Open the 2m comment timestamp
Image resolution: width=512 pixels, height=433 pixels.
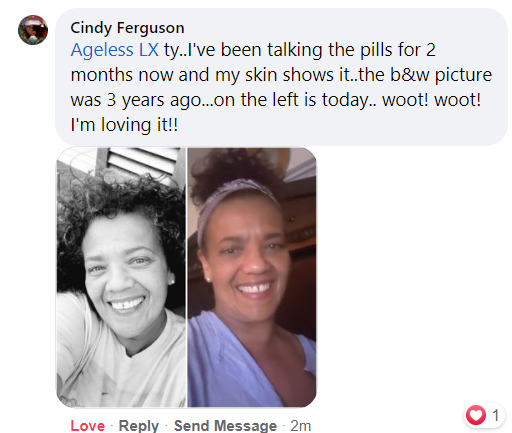coord(300,426)
